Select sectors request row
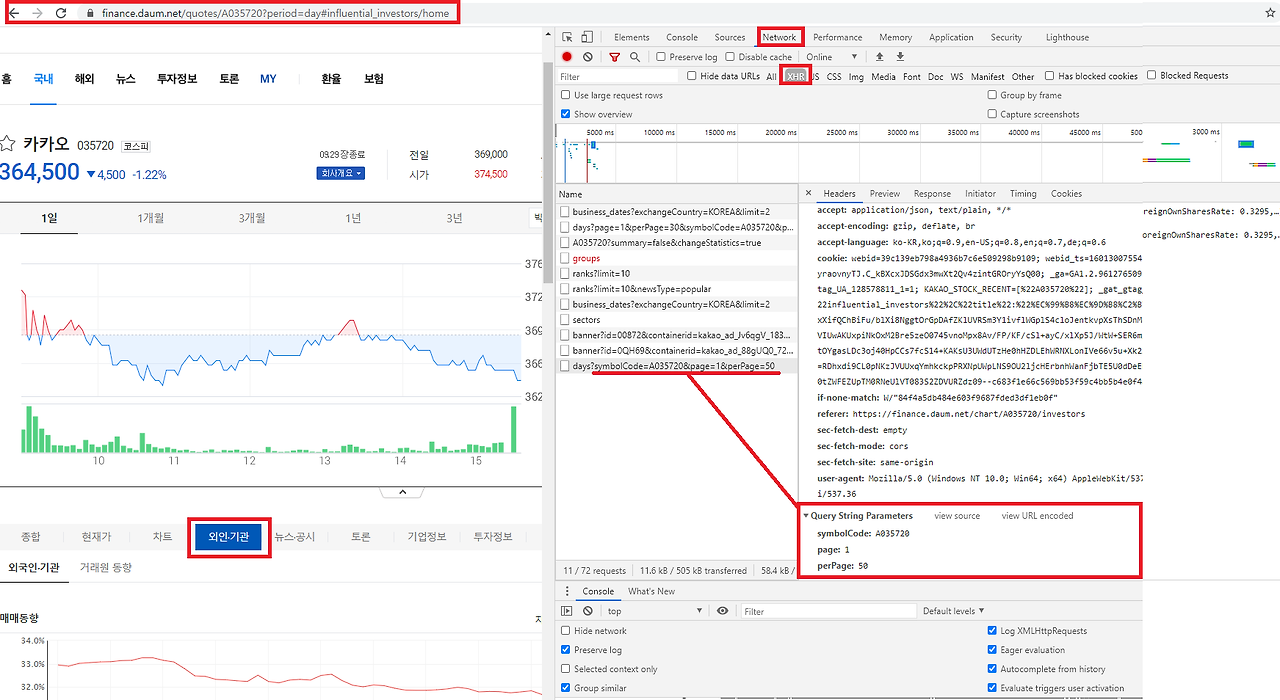Viewport: 1280px width, 700px height. point(676,320)
